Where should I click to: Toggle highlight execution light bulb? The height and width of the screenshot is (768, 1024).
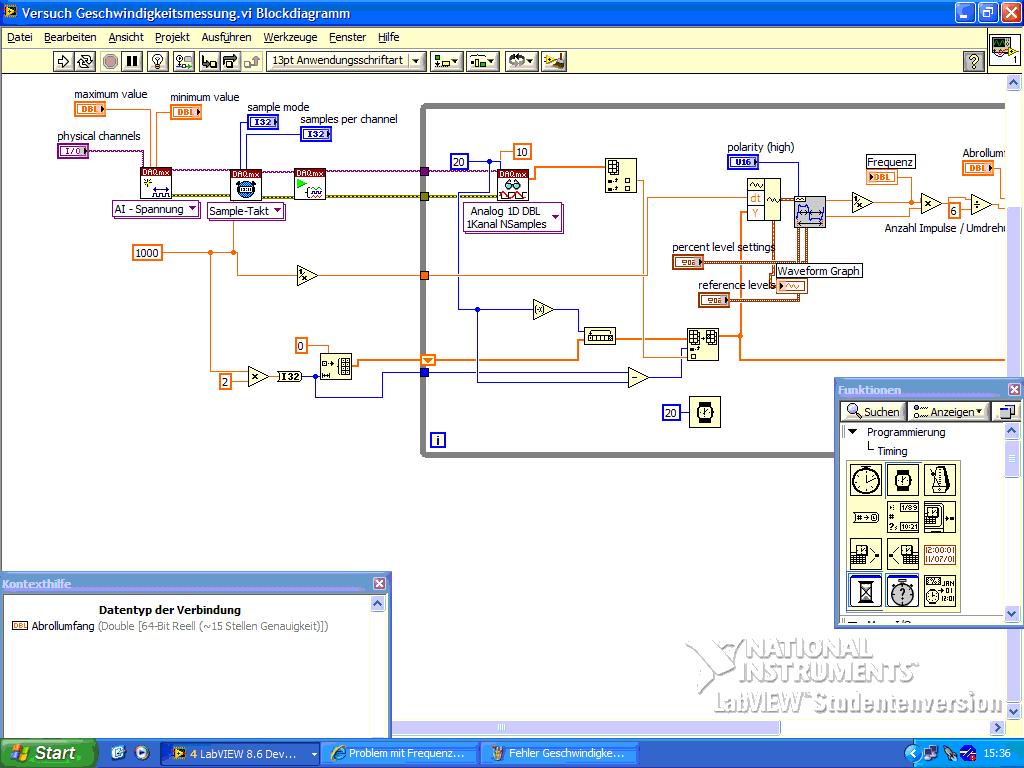[157, 61]
